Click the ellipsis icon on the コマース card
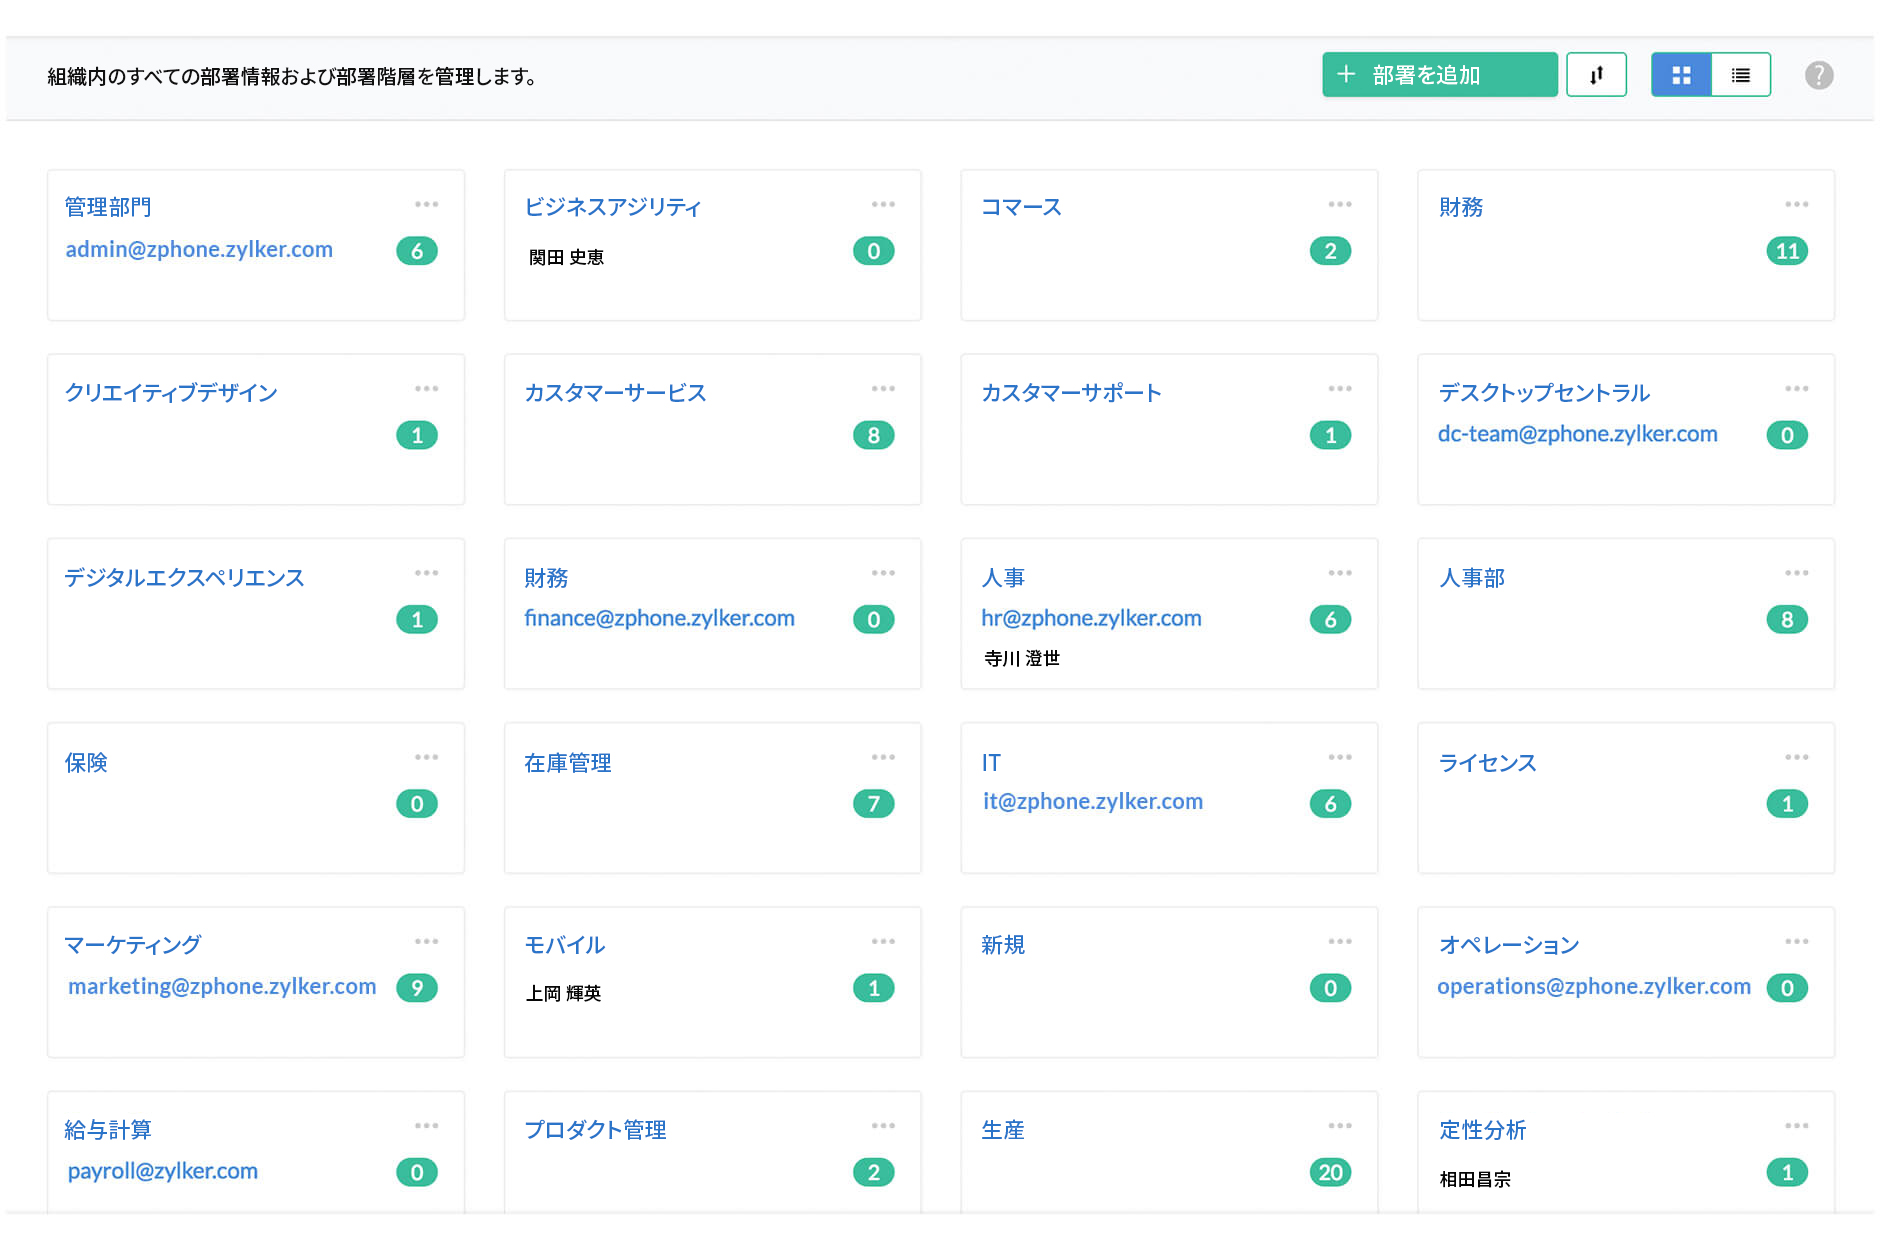The width and height of the screenshot is (1880, 1250). coord(1340,204)
